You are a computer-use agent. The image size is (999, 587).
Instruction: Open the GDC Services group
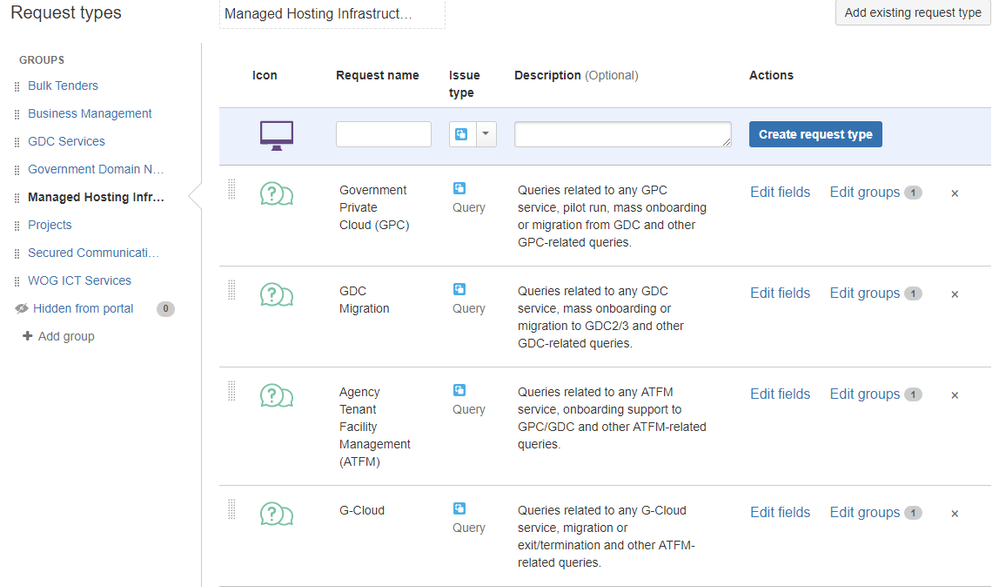66,141
